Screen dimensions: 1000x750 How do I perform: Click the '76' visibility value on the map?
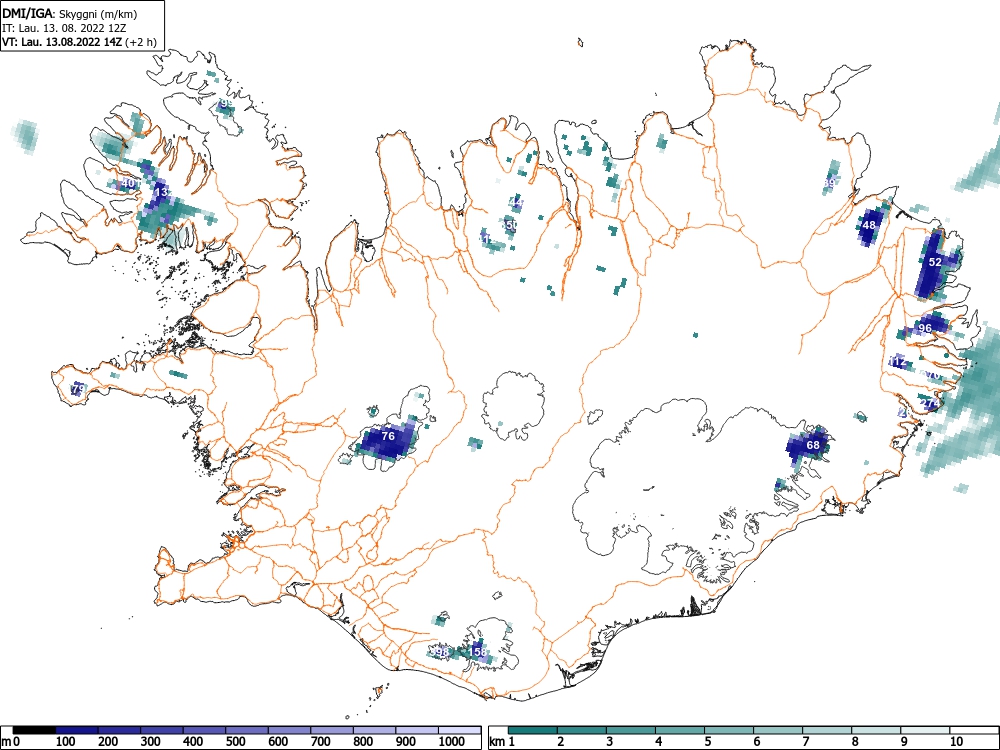[388, 436]
